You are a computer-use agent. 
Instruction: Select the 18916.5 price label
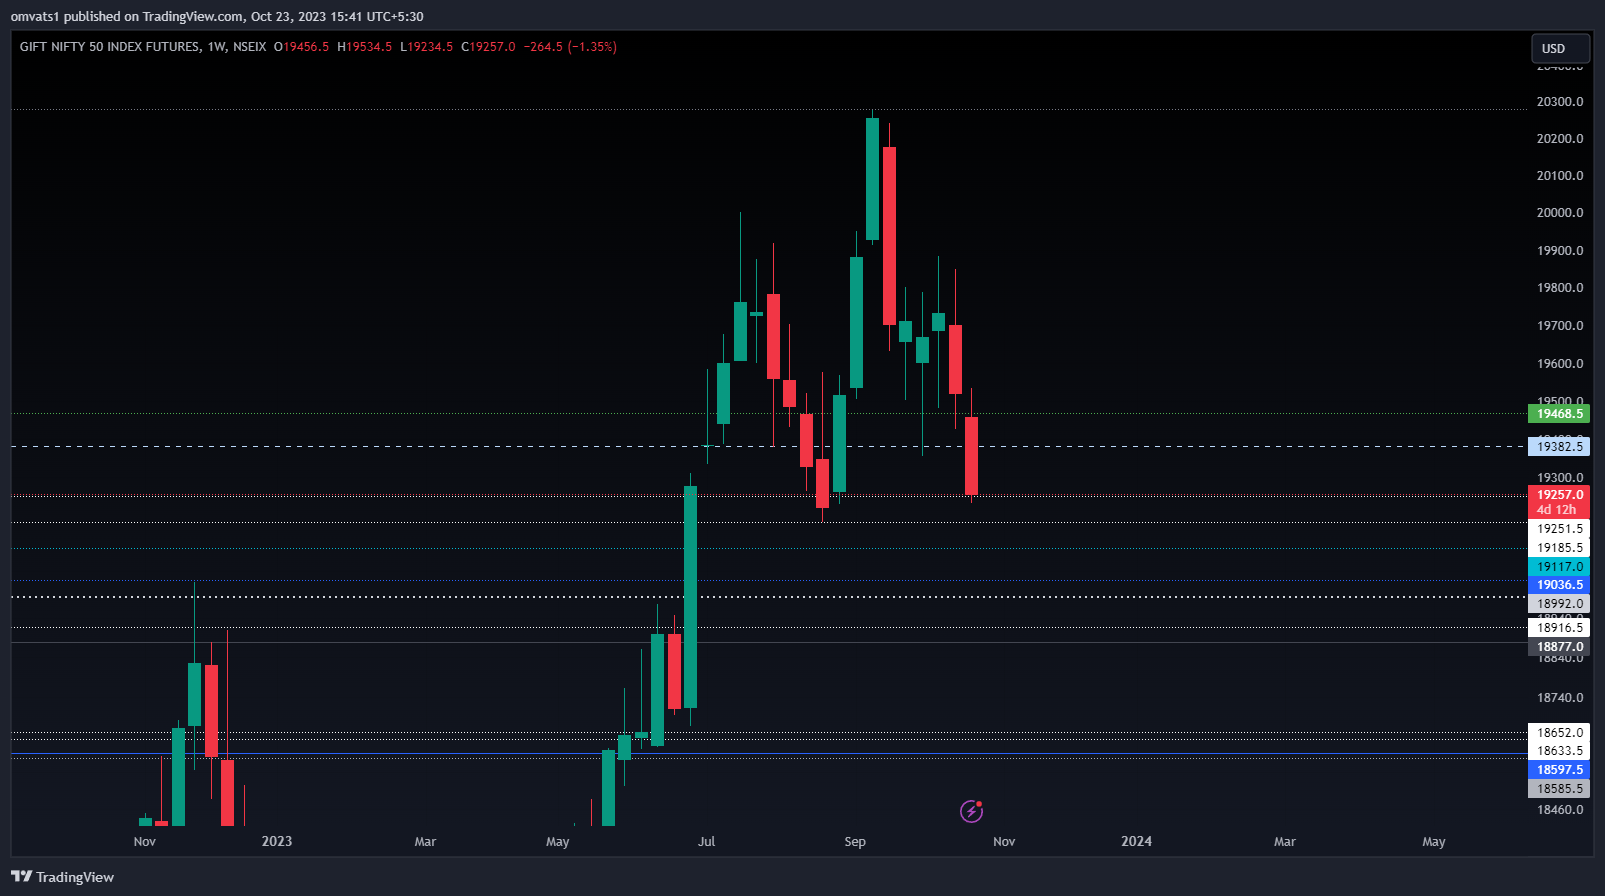click(1559, 628)
